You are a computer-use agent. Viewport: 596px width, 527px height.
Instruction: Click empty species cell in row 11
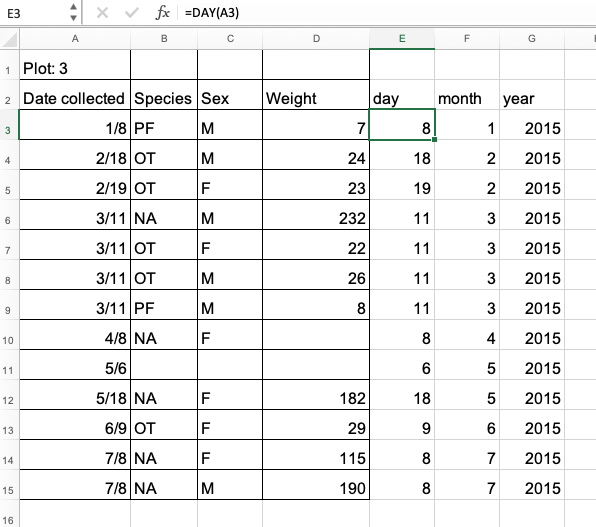164,365
